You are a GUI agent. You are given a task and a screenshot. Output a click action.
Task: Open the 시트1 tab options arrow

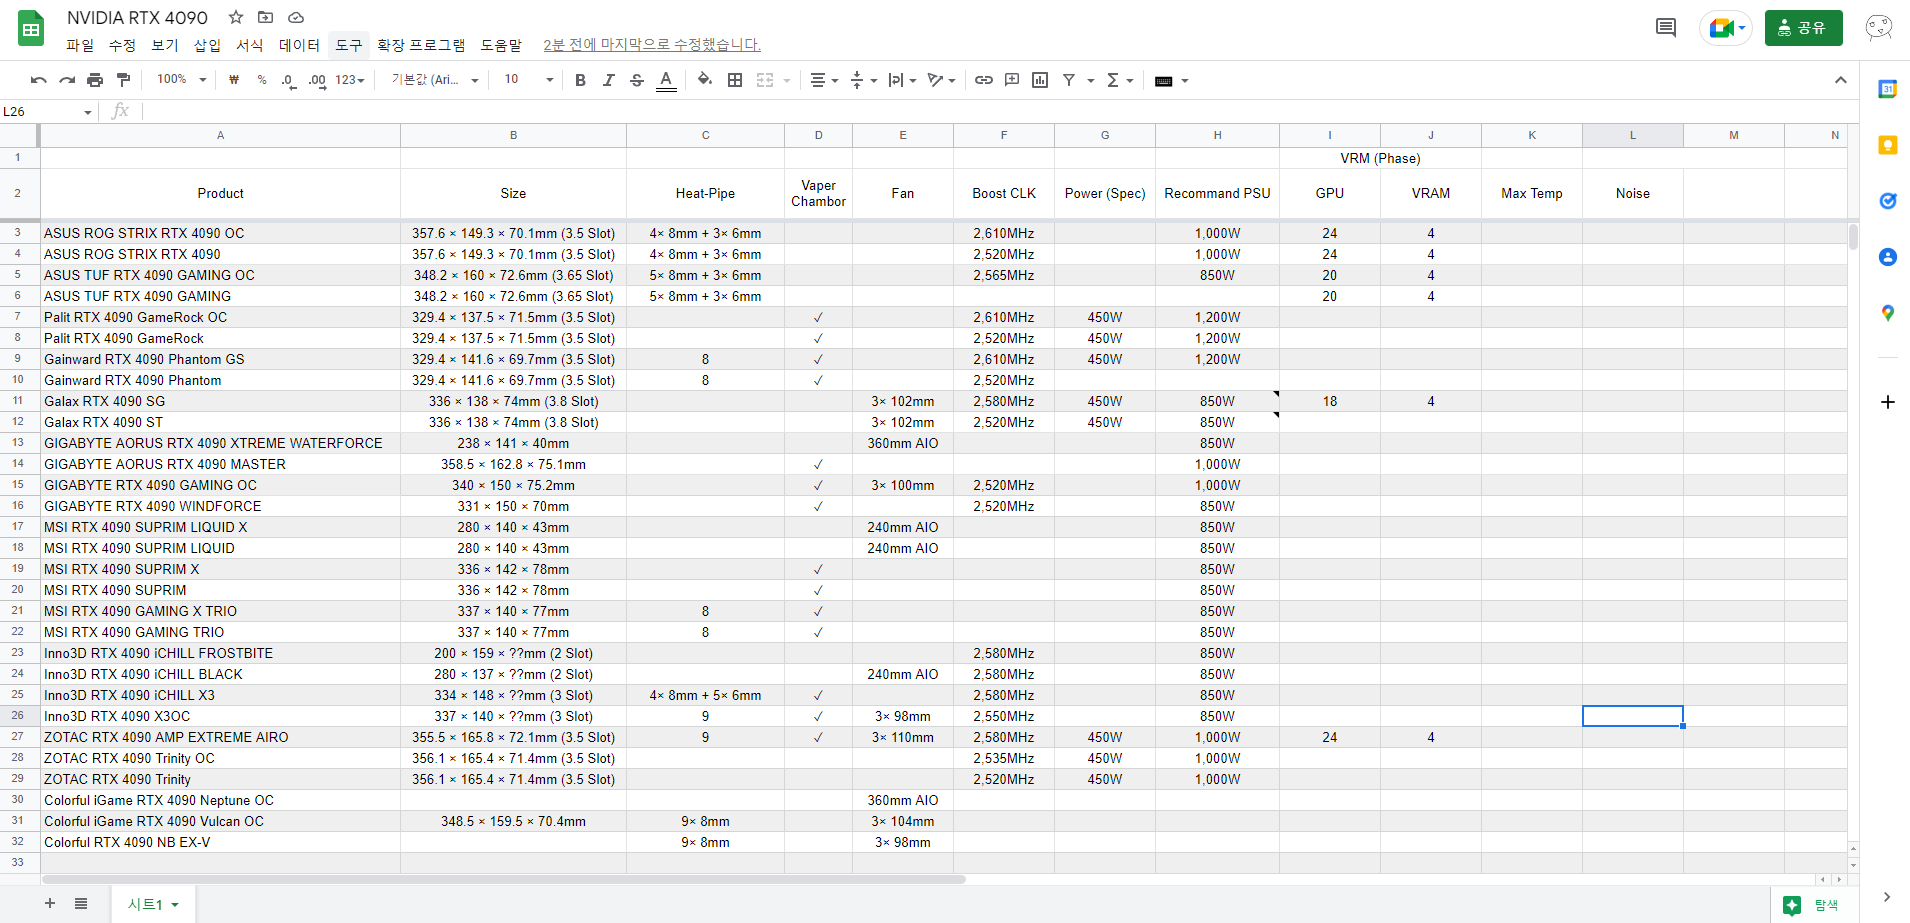(x=175, y=905)
